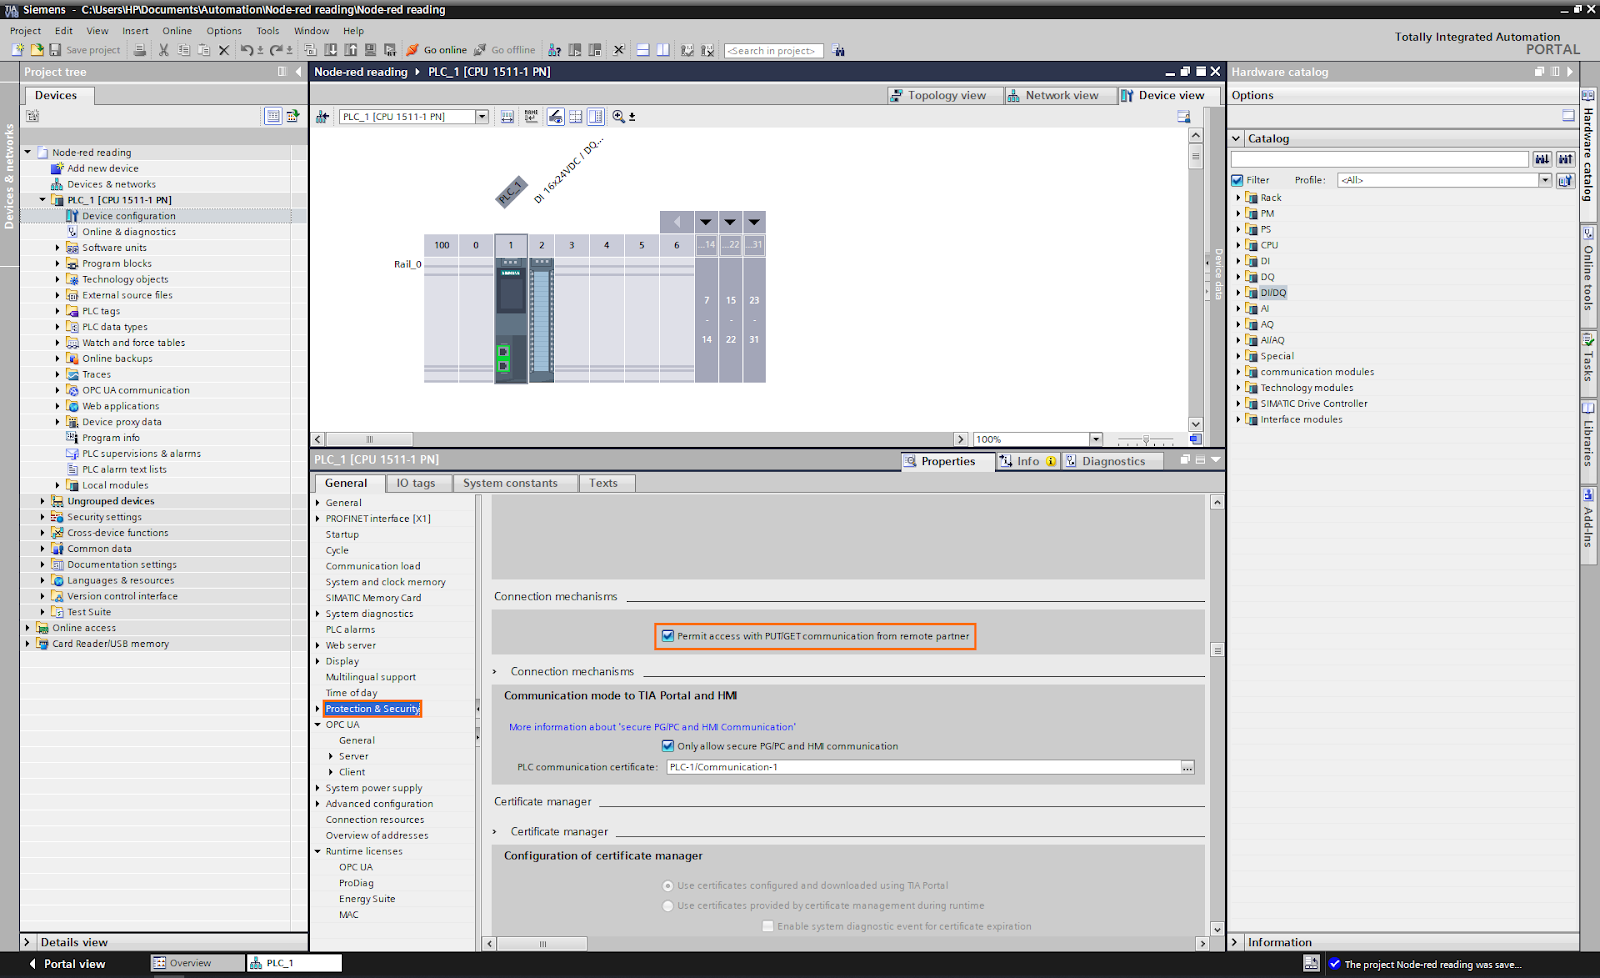This screenshot has width=1600, height=978.
Task: Expand the DI/DQ catalog folder
Action: point(1238,293)
